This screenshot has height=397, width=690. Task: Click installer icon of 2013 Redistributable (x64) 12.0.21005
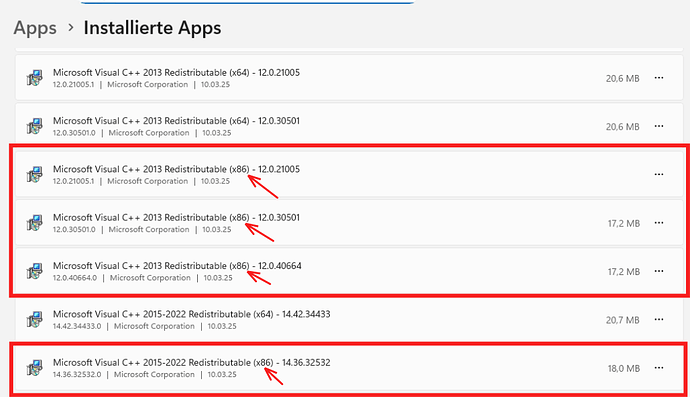[x=35, y=78]
